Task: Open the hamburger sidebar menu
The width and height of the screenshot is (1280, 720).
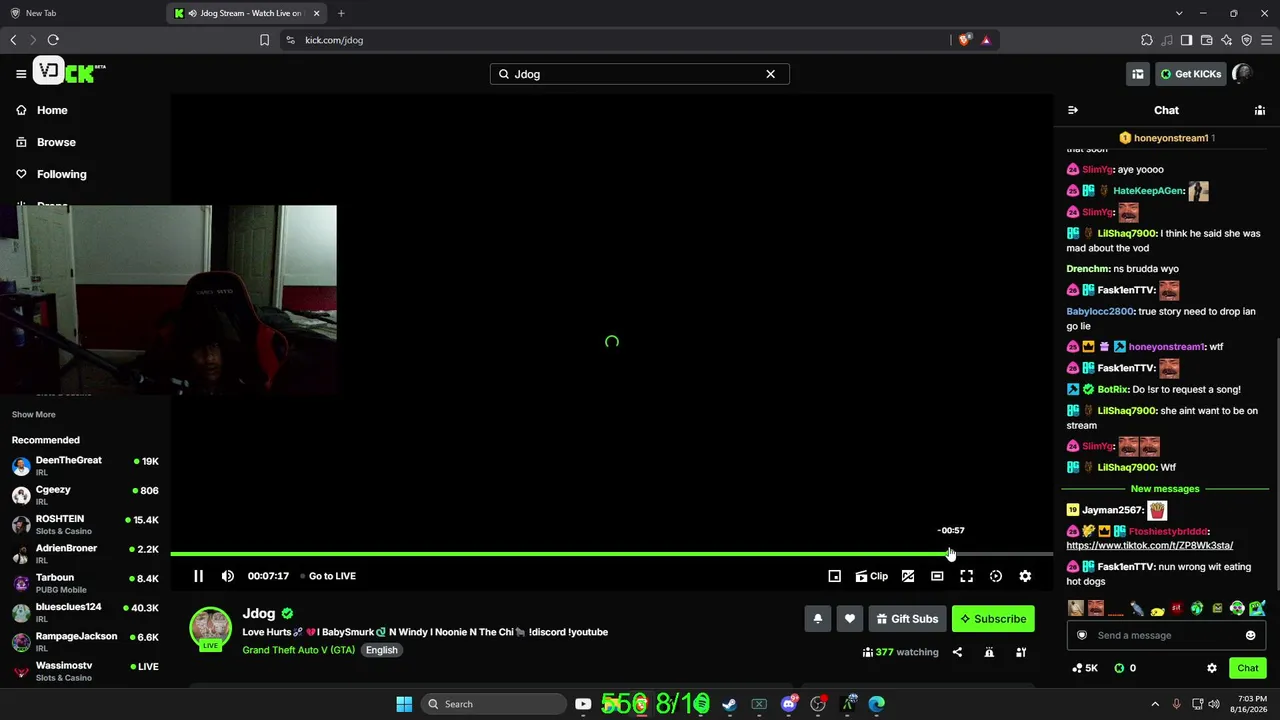Action: [x=21, y=73]
